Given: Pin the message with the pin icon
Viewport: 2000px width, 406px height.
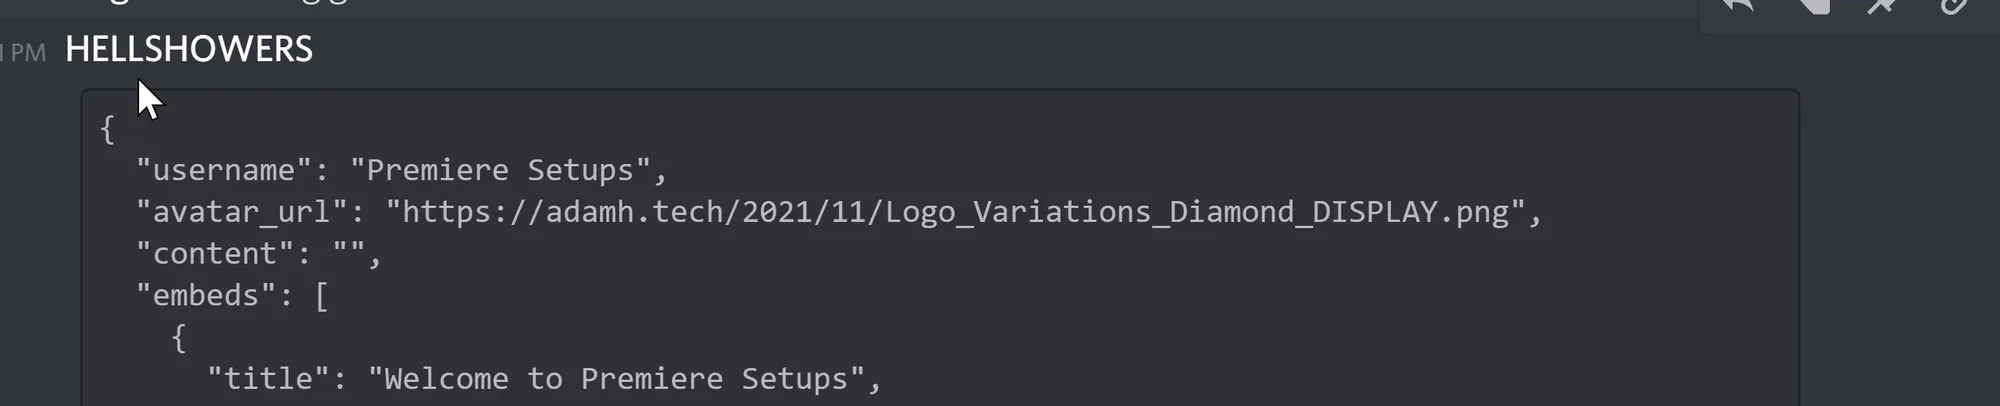Looking at the screenshot, I should (1882, 6).
